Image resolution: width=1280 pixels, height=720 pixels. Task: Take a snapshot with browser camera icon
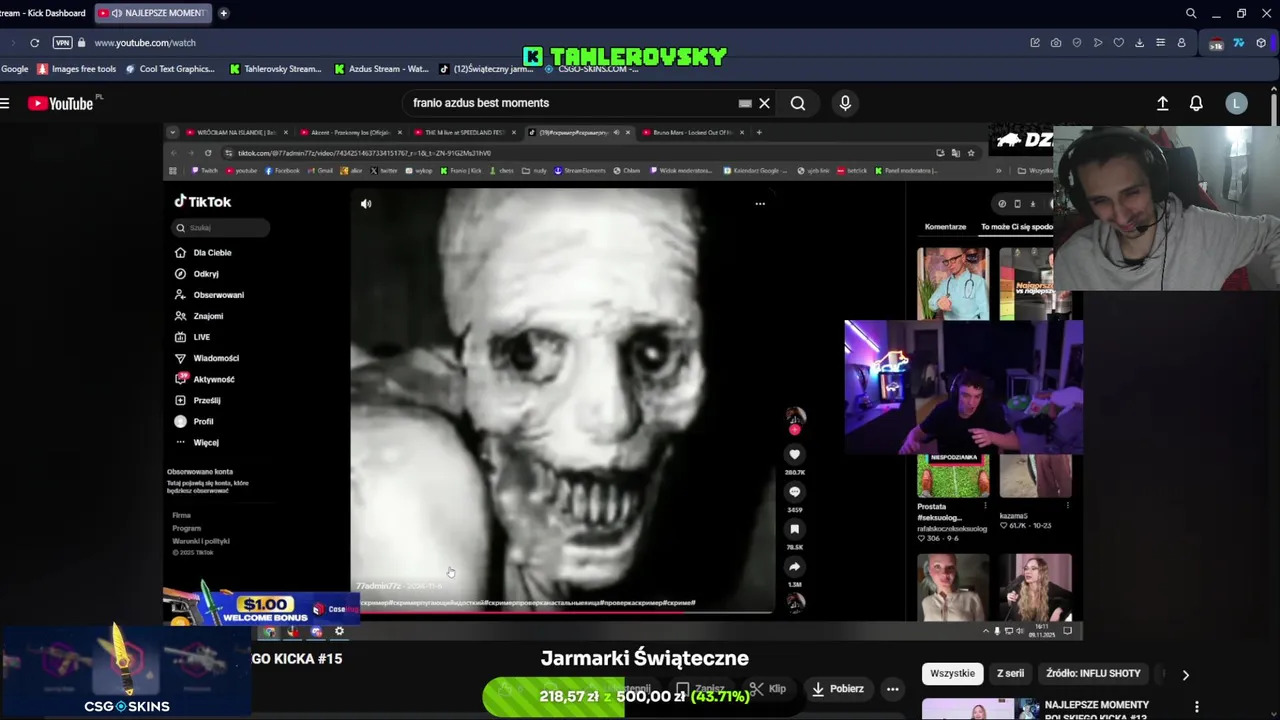point(1056,43)
